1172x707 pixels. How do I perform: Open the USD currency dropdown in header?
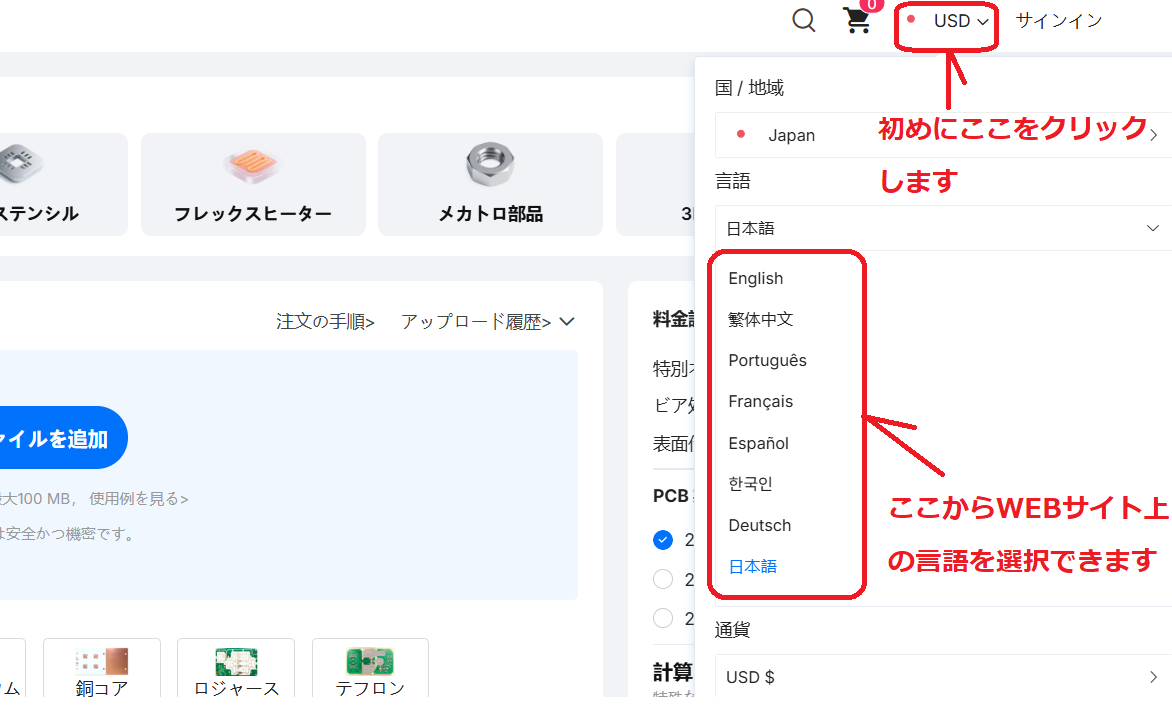(x=960, y=21)
